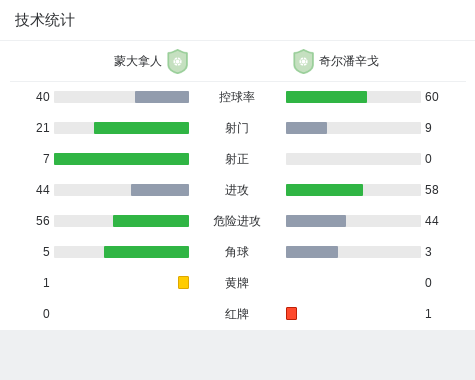Click the 控球率 gray-blue bar for 蒙大拿人

click(162, 97)
